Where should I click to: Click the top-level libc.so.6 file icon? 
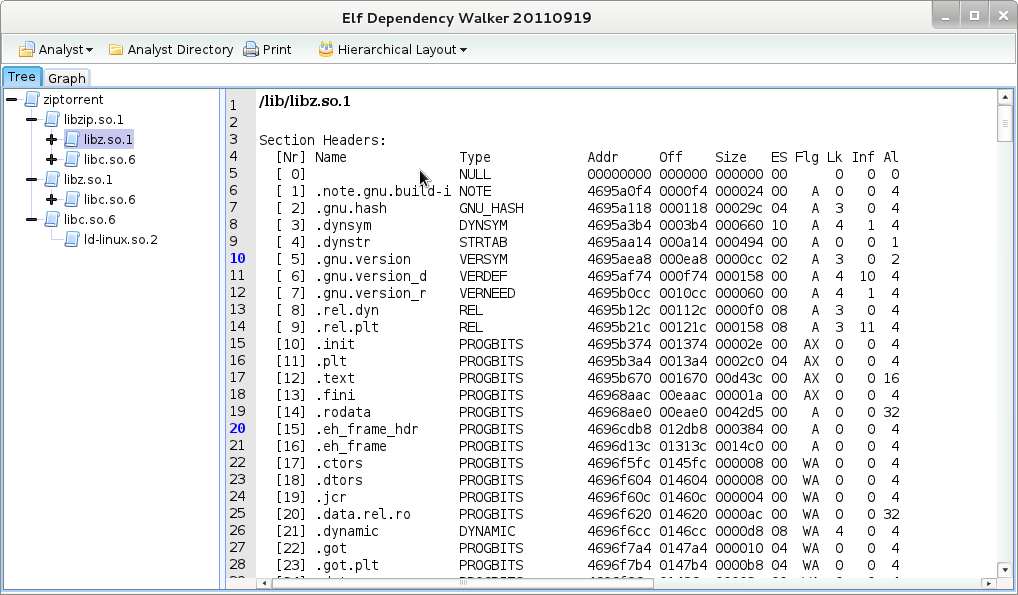click(53, 220)
